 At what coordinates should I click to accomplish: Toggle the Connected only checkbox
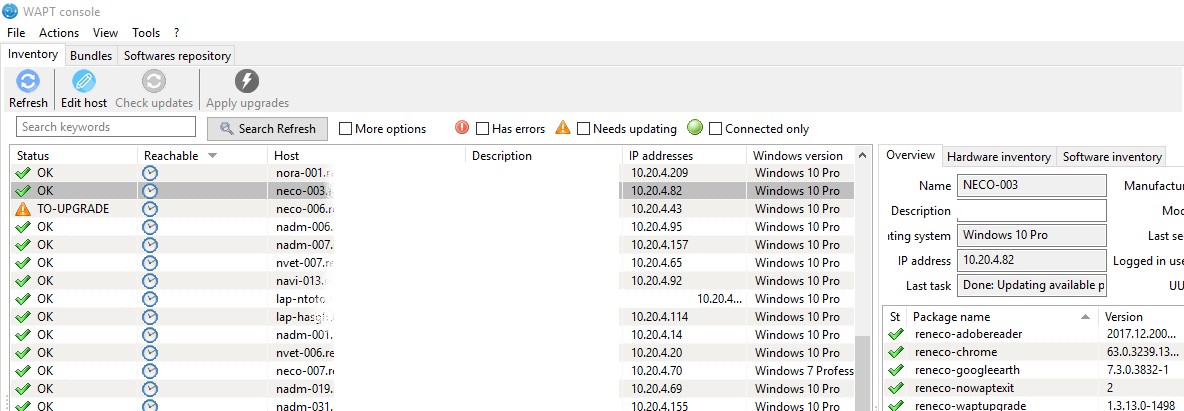pyautogui.click(x=716, y=129)
